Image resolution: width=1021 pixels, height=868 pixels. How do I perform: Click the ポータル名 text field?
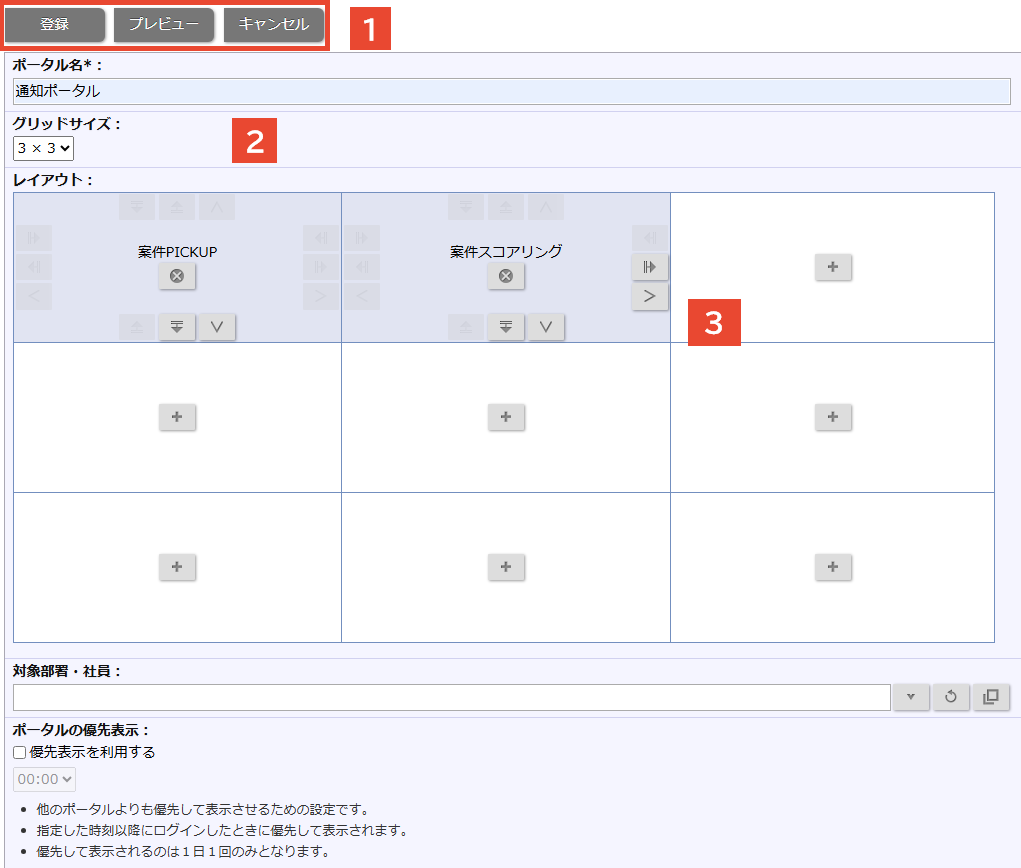511,91
